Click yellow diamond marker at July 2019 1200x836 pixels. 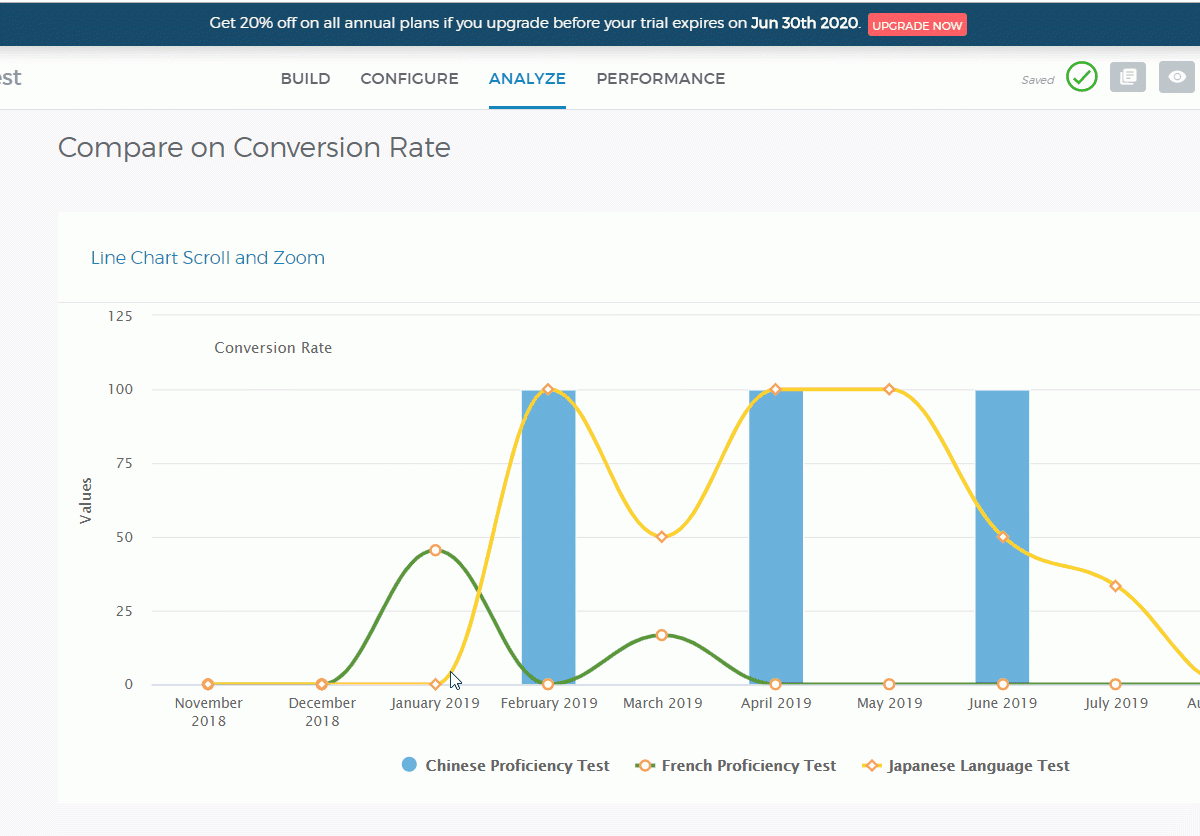[x=1115, y=586]
